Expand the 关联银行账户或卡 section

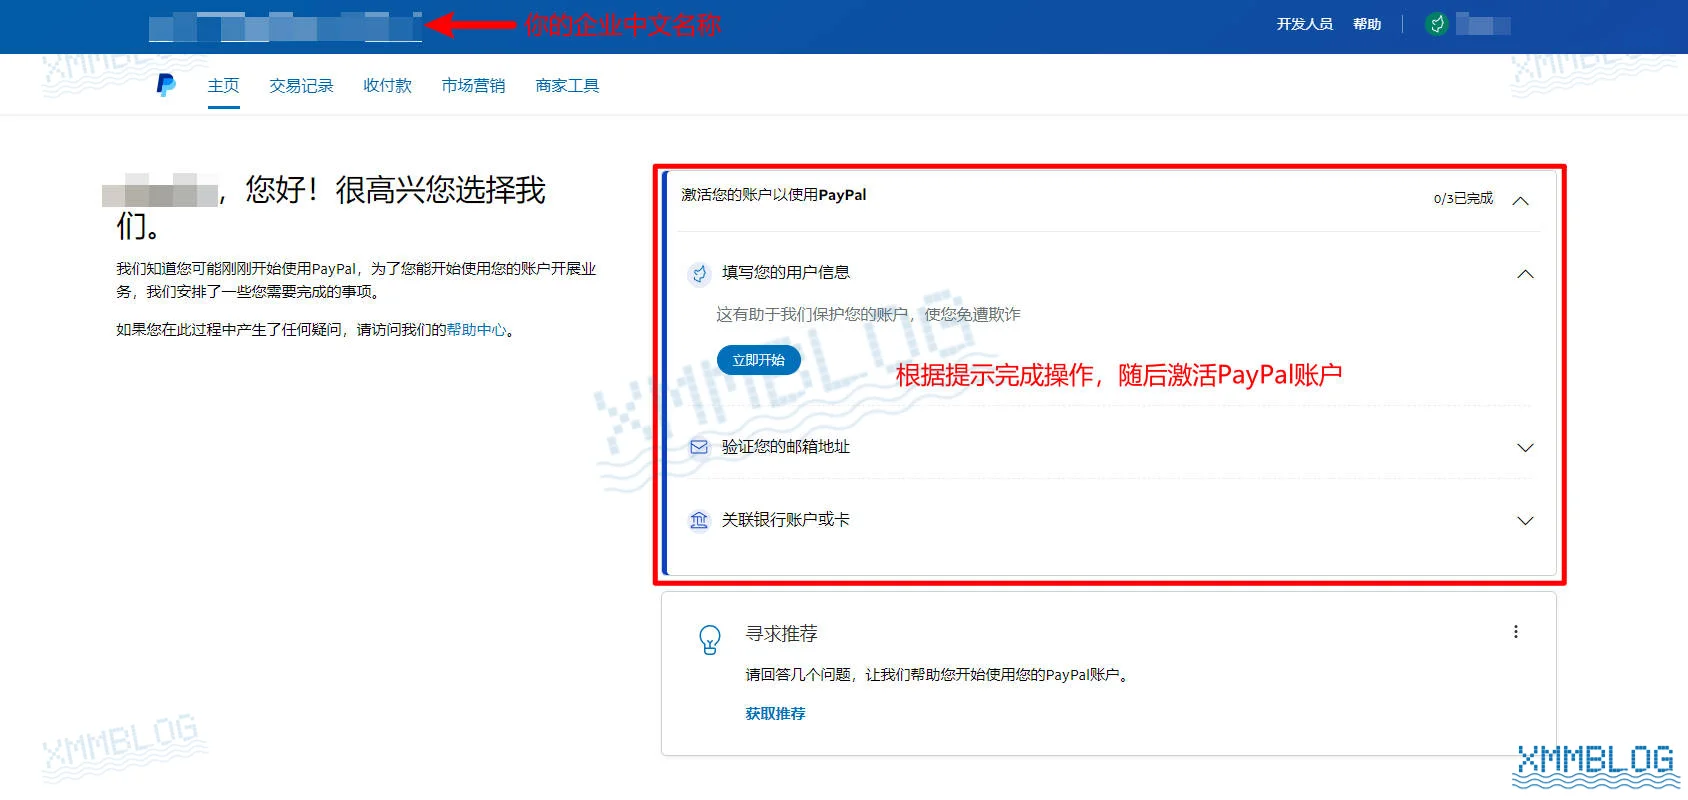pos(1525,520)
